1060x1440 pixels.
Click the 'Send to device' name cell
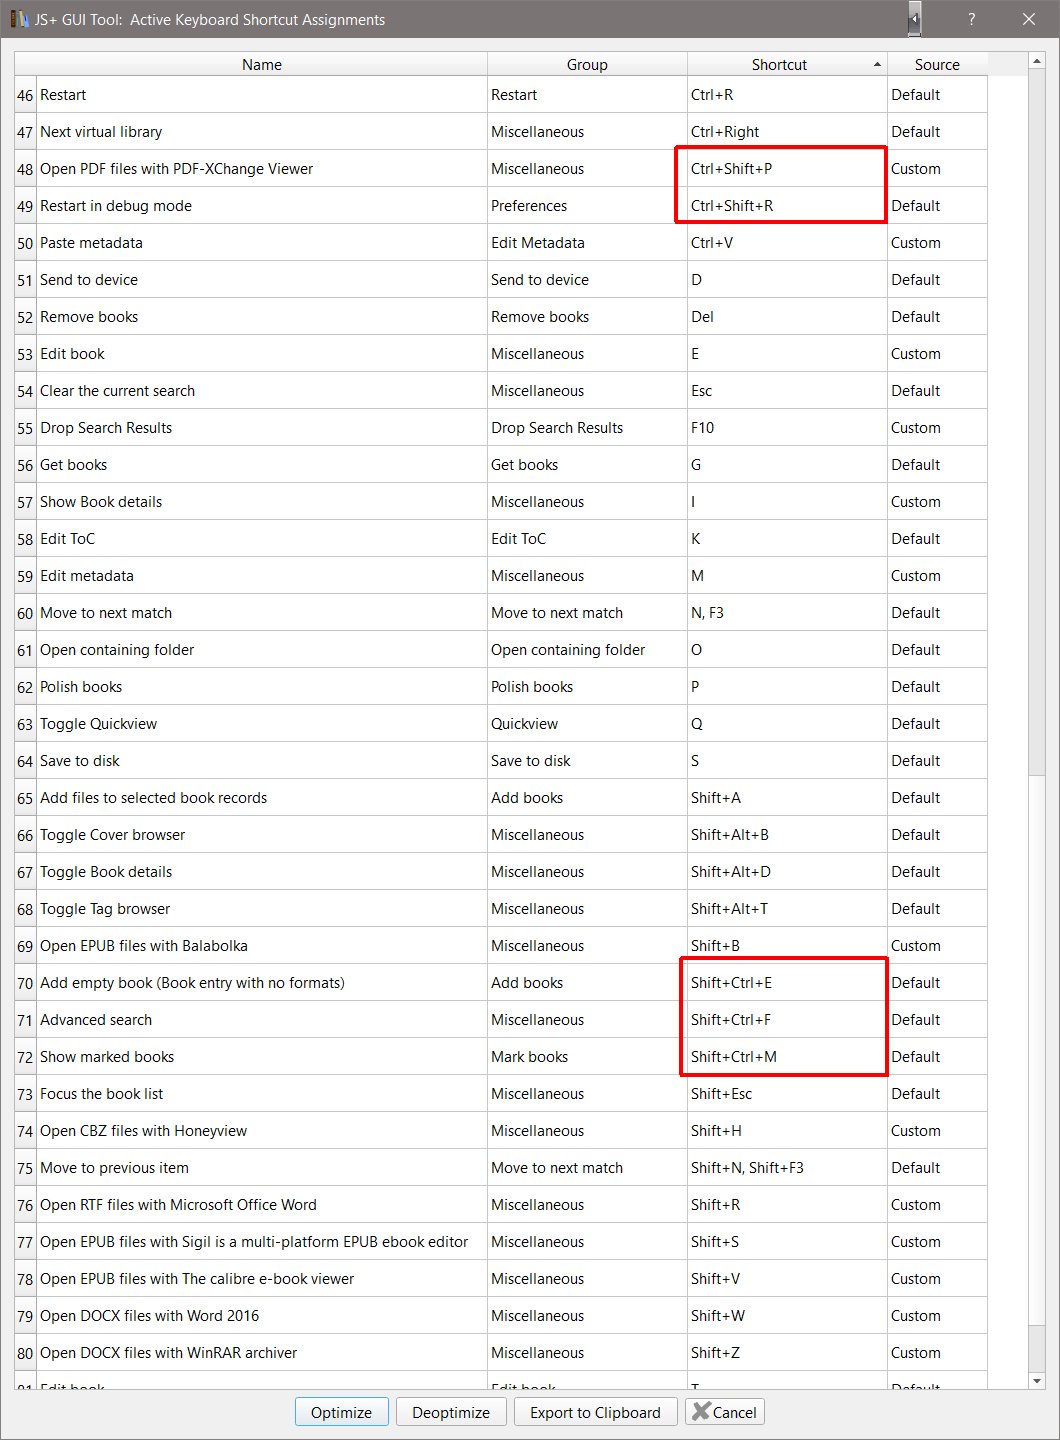coord(262,280)
